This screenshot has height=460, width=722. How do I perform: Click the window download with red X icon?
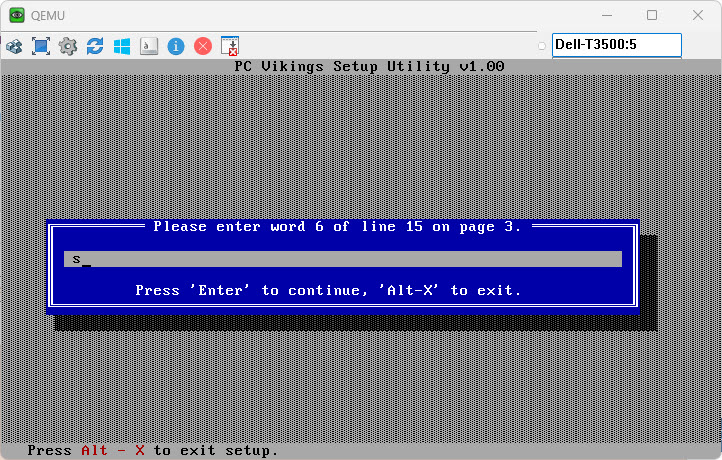230,46
